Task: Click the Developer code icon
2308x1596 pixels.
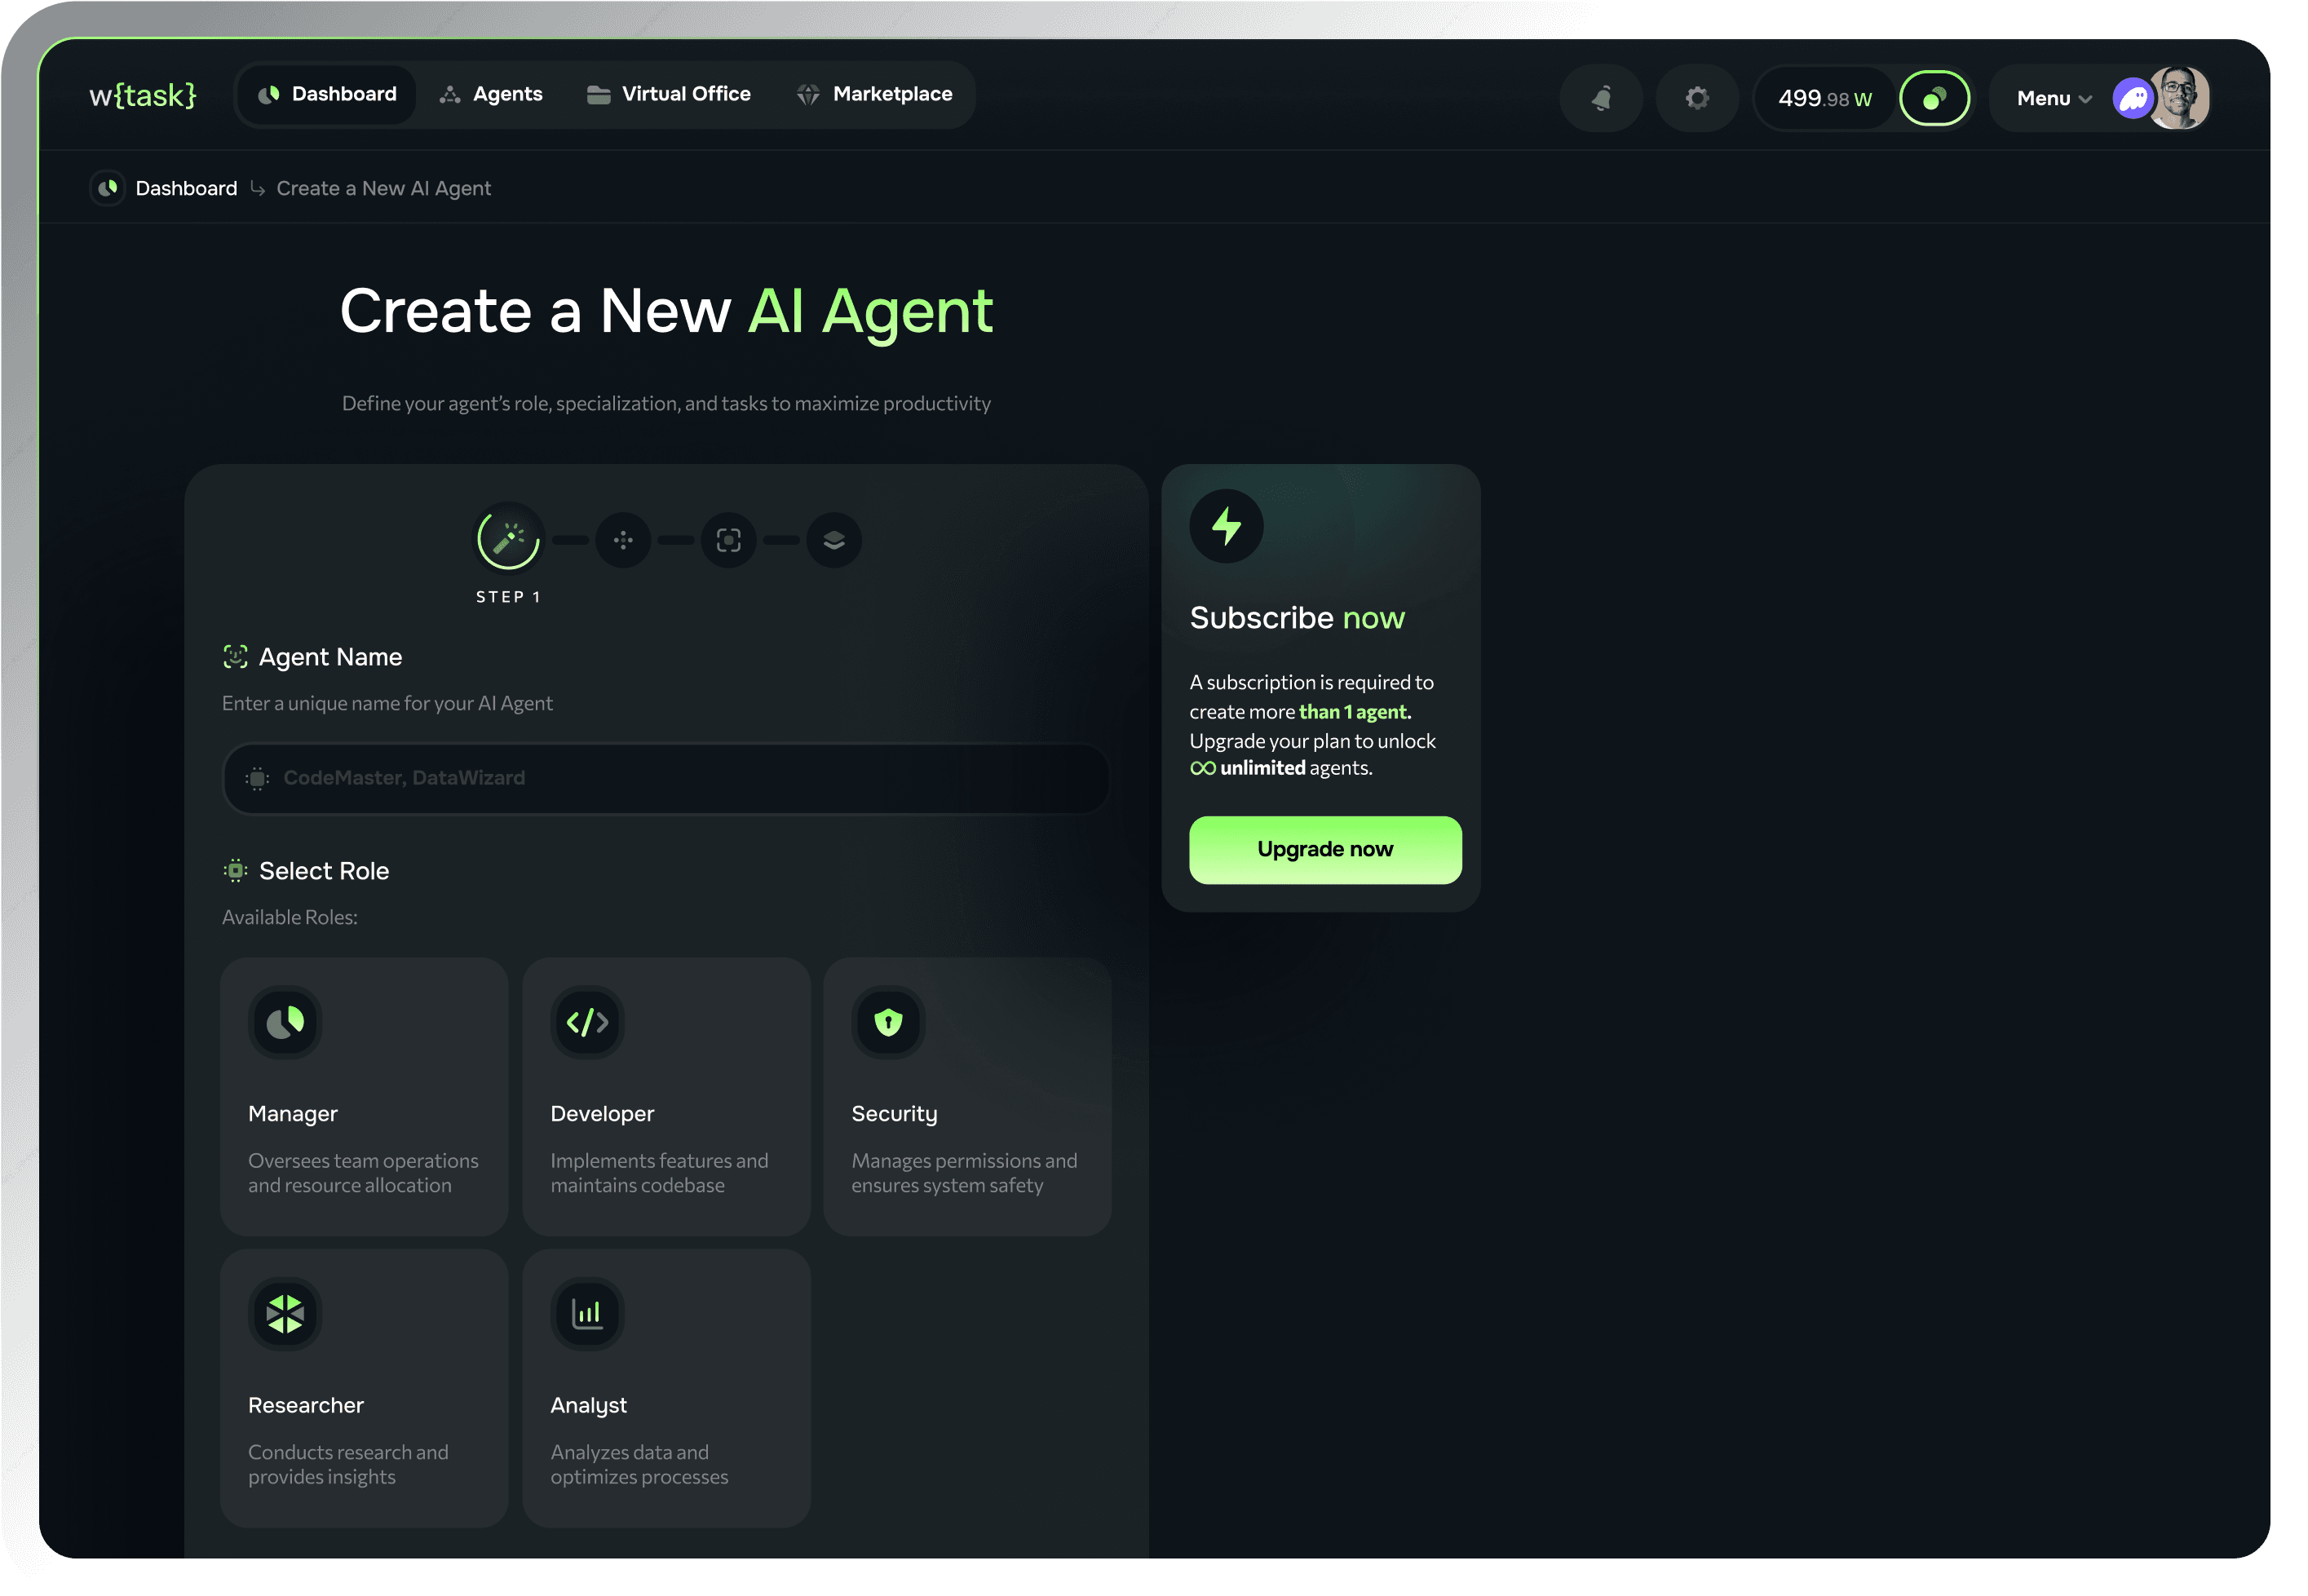Action: pos(587,1022)
